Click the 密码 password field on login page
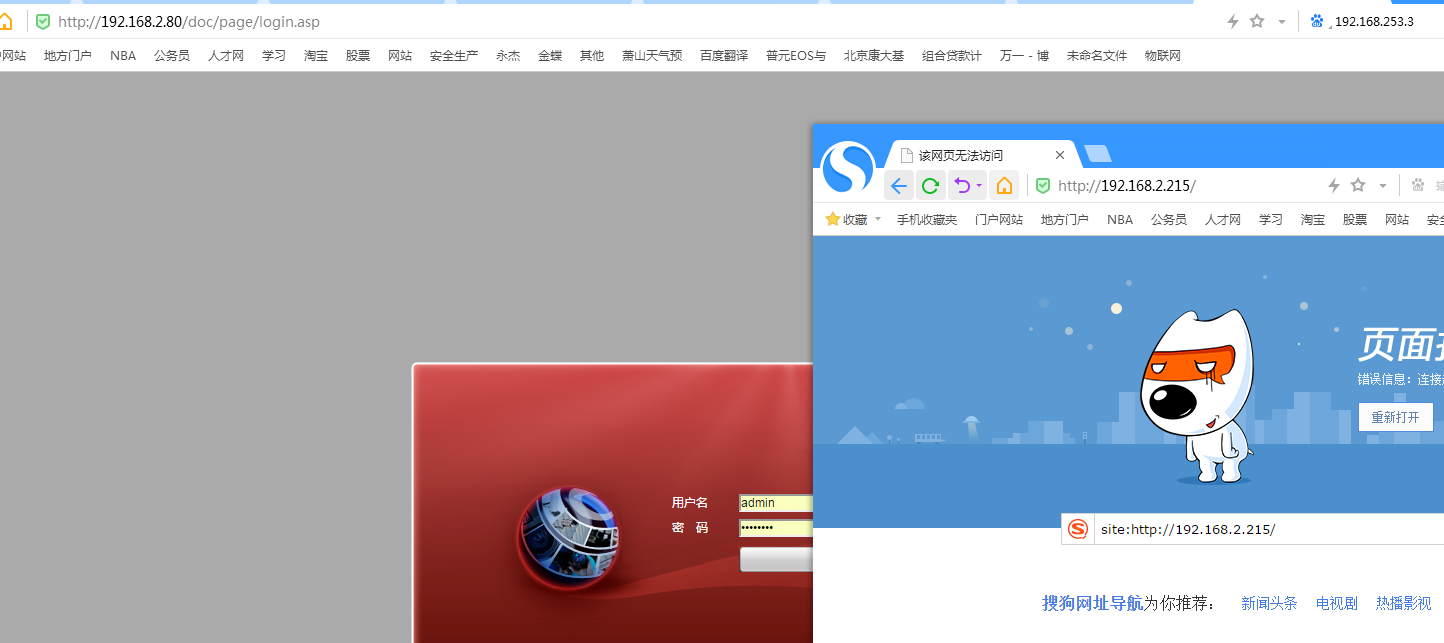The width and height of the screenshot is (1444, 643). (776, 528)
